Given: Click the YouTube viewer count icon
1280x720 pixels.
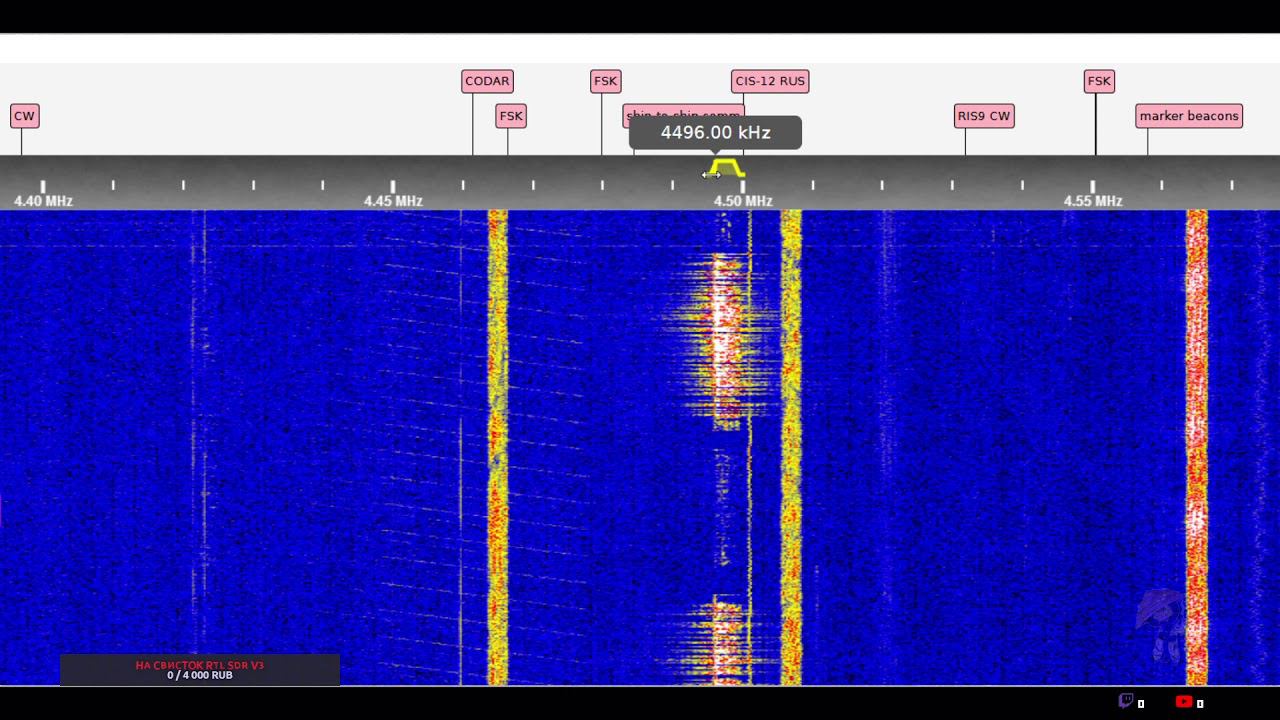Looking at the screenshot, I should click(x=1184, y=702).
